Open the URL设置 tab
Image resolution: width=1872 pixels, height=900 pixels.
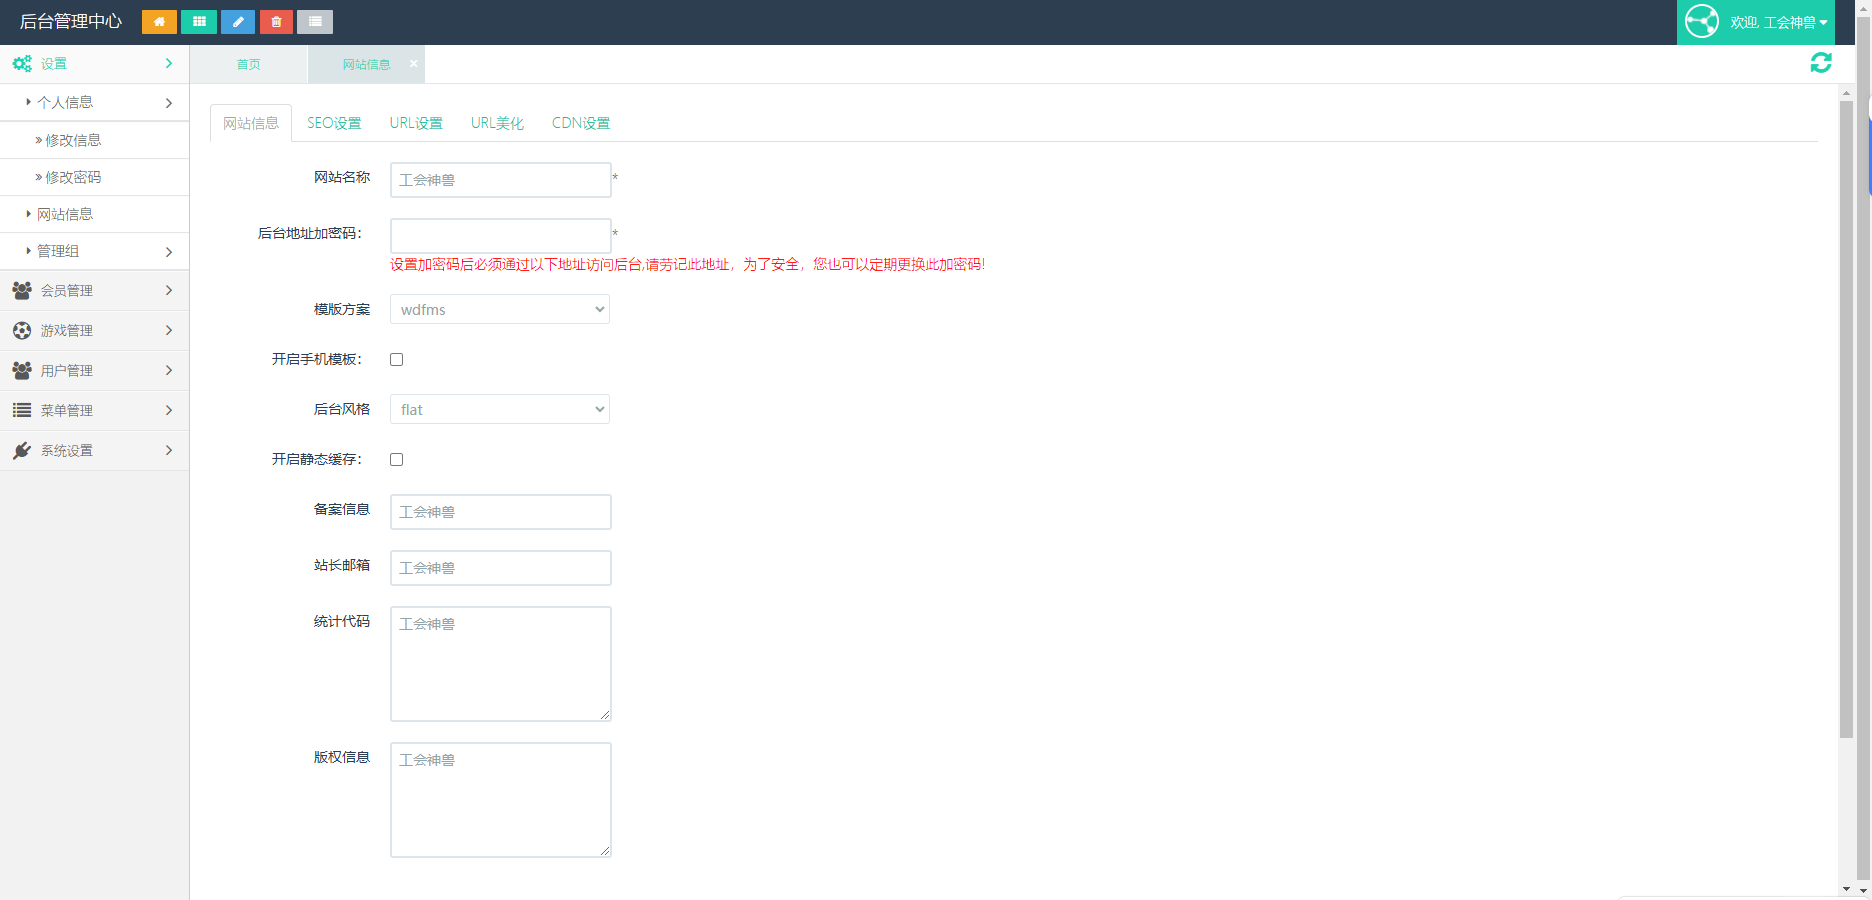pyautogui.click(x=416, y=123)
